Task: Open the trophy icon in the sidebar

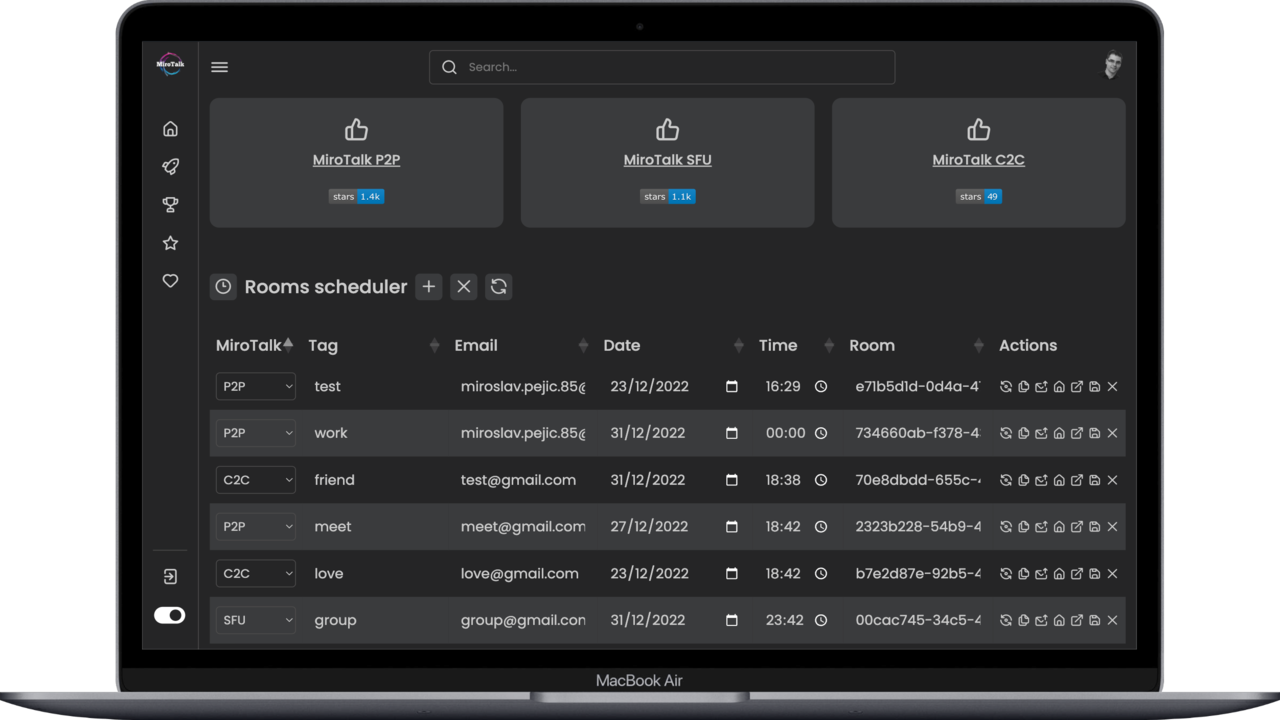Action: coord(170,204)
